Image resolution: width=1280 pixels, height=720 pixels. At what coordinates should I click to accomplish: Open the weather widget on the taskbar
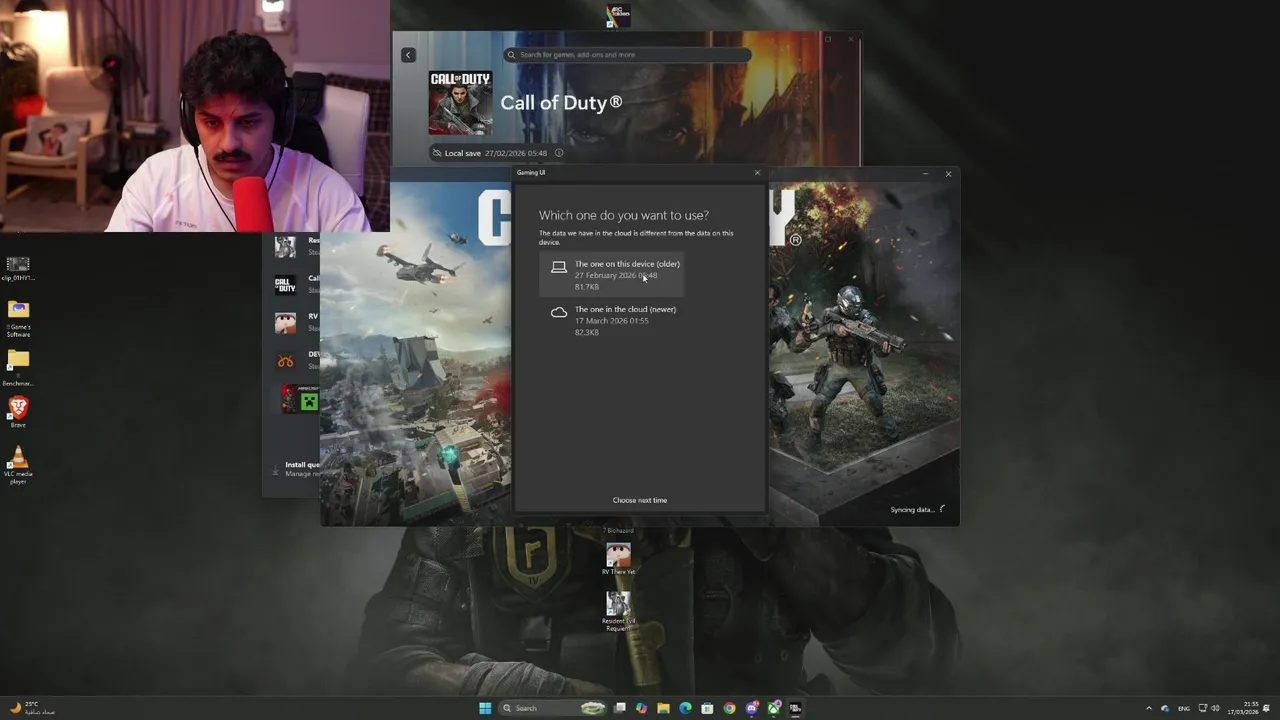32,708
